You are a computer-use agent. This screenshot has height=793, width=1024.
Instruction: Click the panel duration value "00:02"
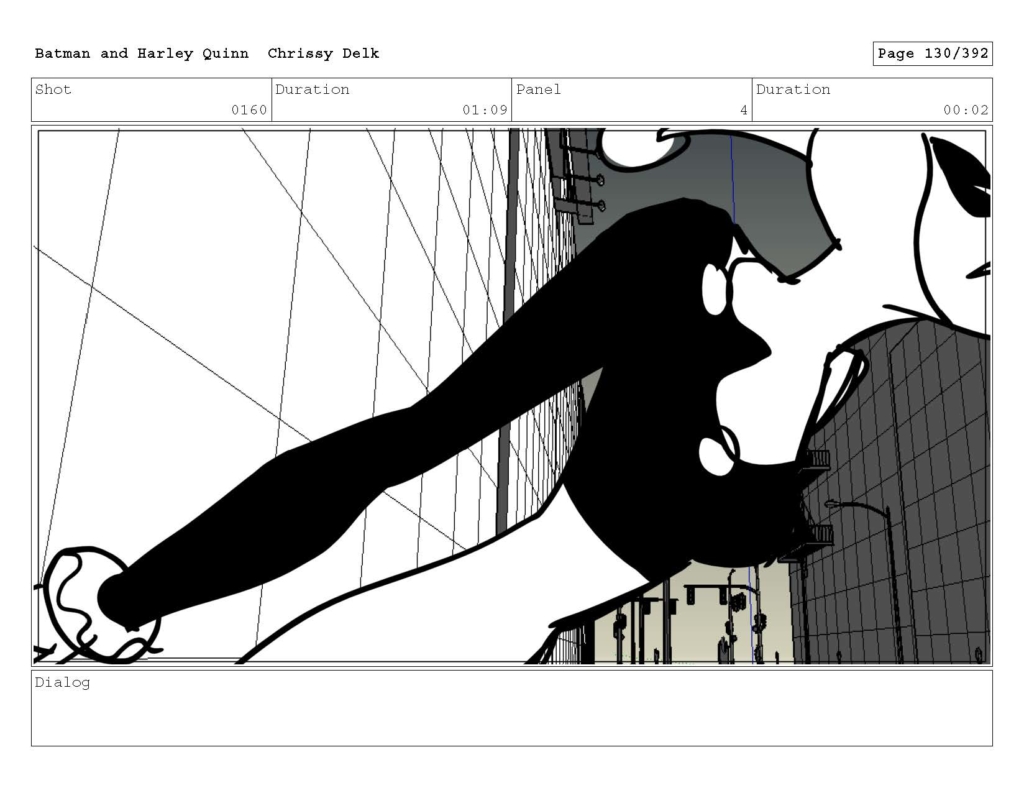[966, 110]
